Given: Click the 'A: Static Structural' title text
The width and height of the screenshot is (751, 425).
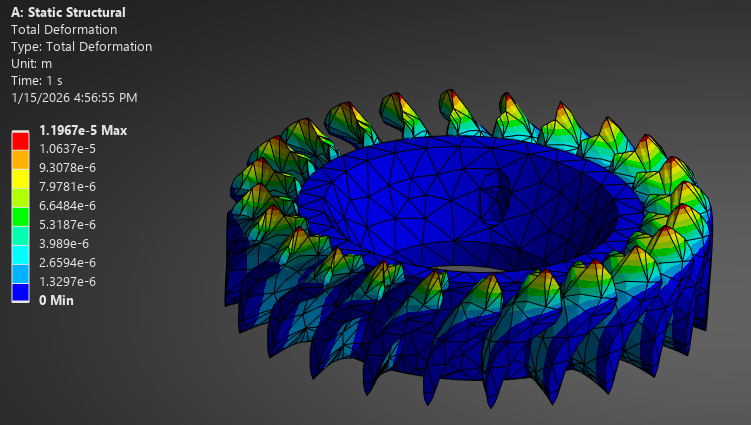Looking at the screenshot, I should pos(68,12).
